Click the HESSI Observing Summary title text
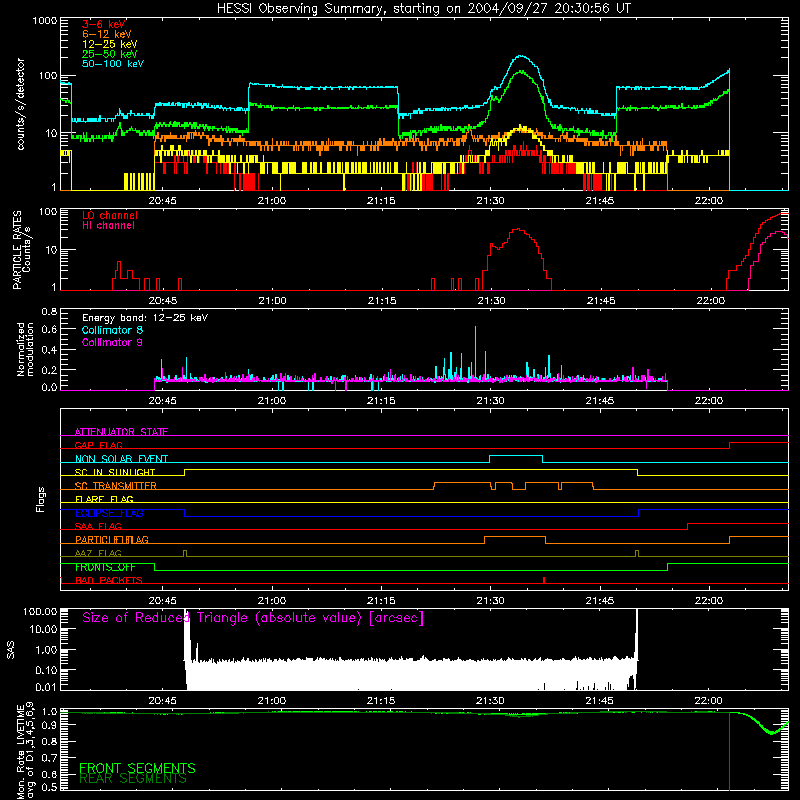Image resolution: width=800 pixels, height=800 pixels. pos(423,9)
